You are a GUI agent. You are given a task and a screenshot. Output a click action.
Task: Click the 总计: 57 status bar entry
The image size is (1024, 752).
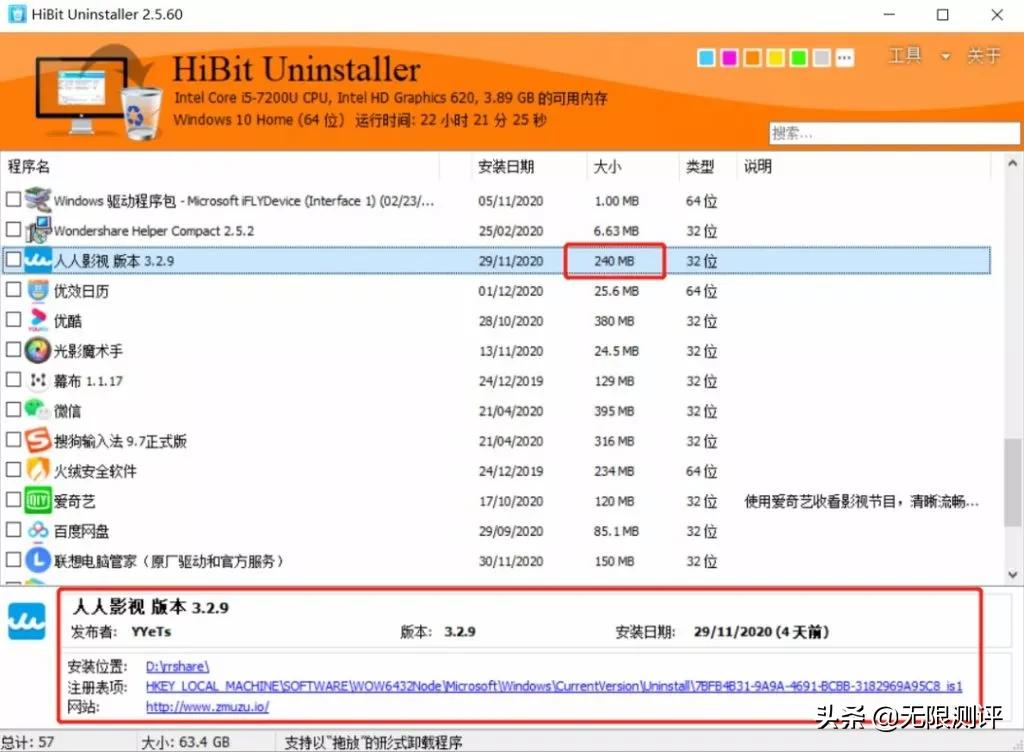27,742
